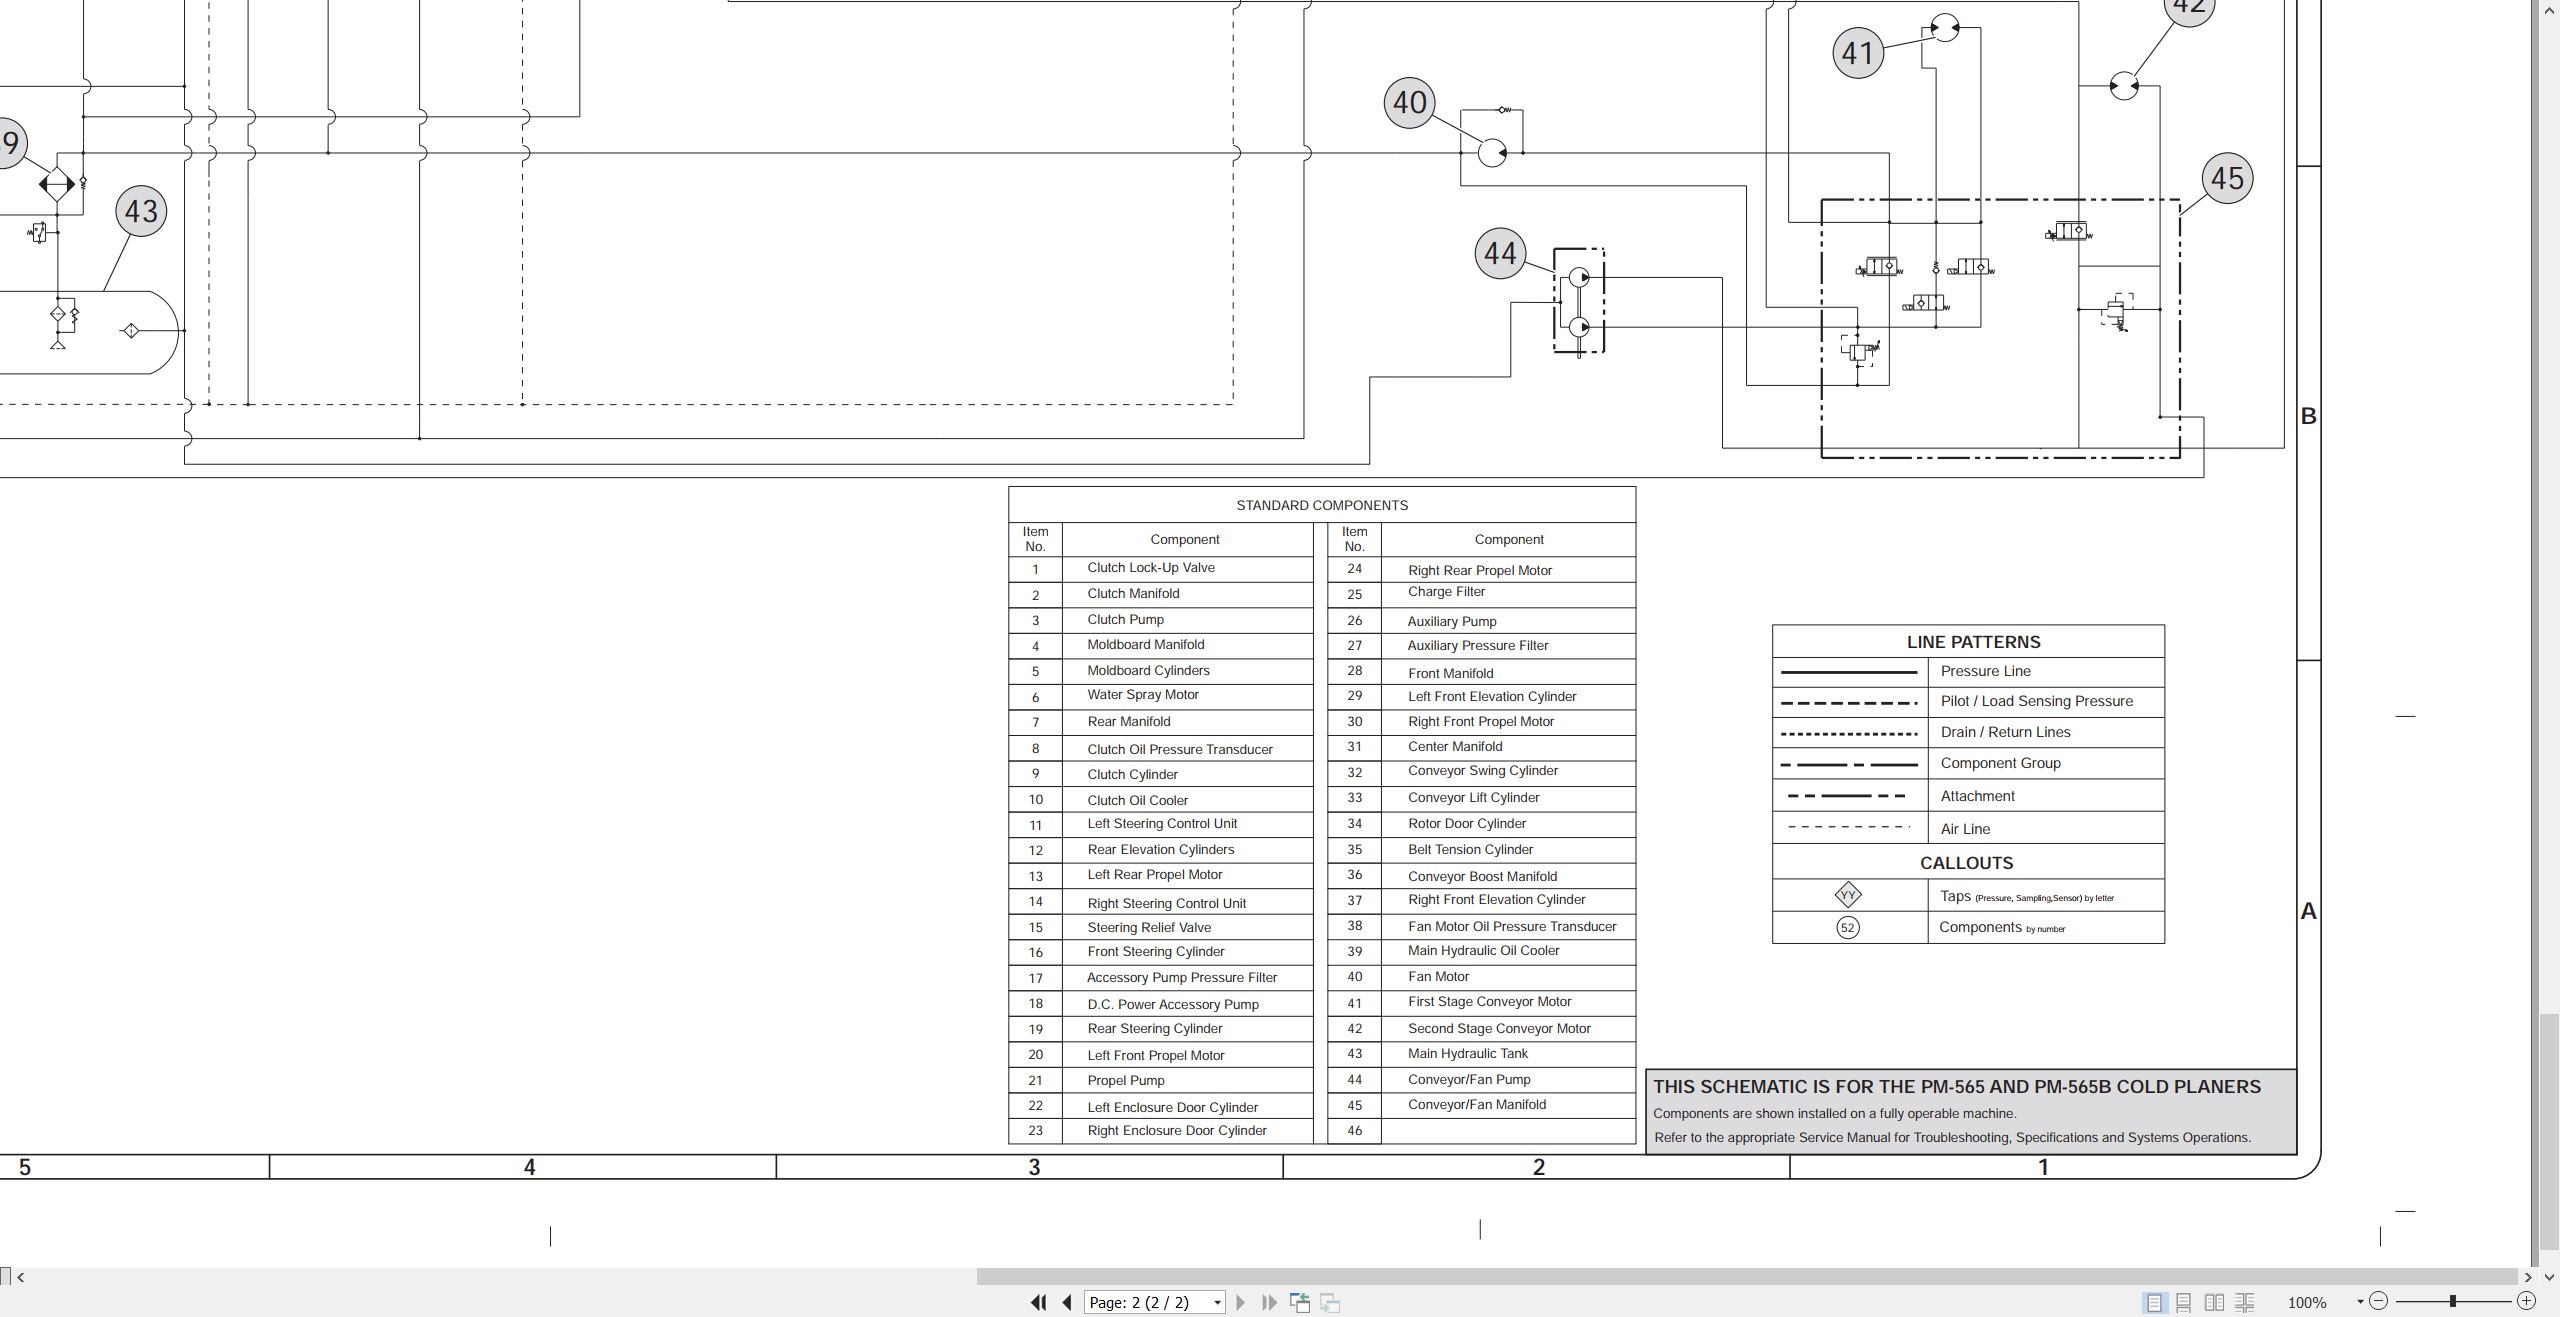
Task: Click callout 43 in the schematic
Action: 141,211
